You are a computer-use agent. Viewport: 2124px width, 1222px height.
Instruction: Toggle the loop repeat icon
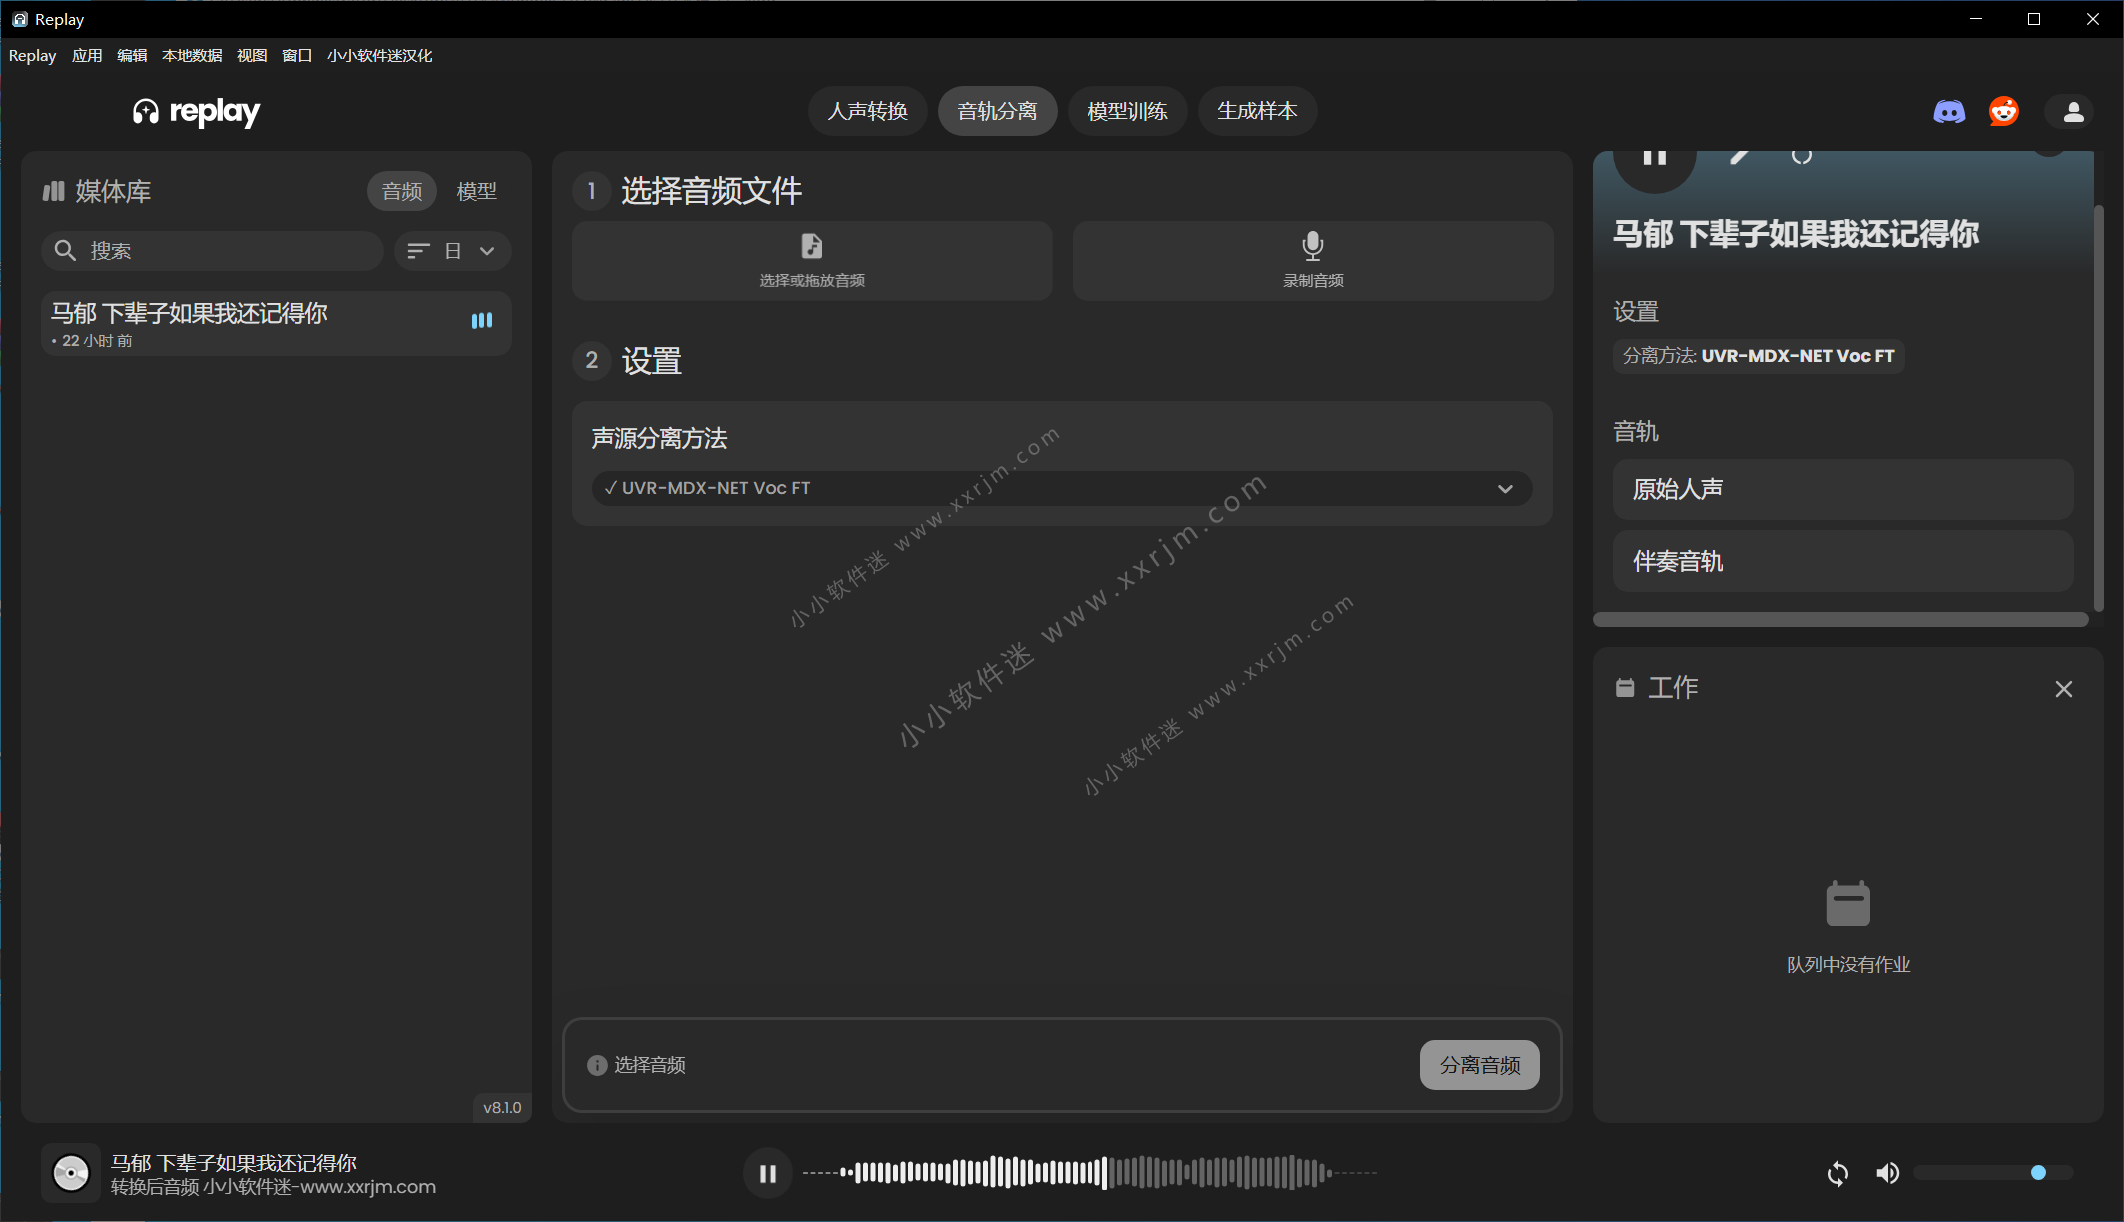tap(1837, 1173)
